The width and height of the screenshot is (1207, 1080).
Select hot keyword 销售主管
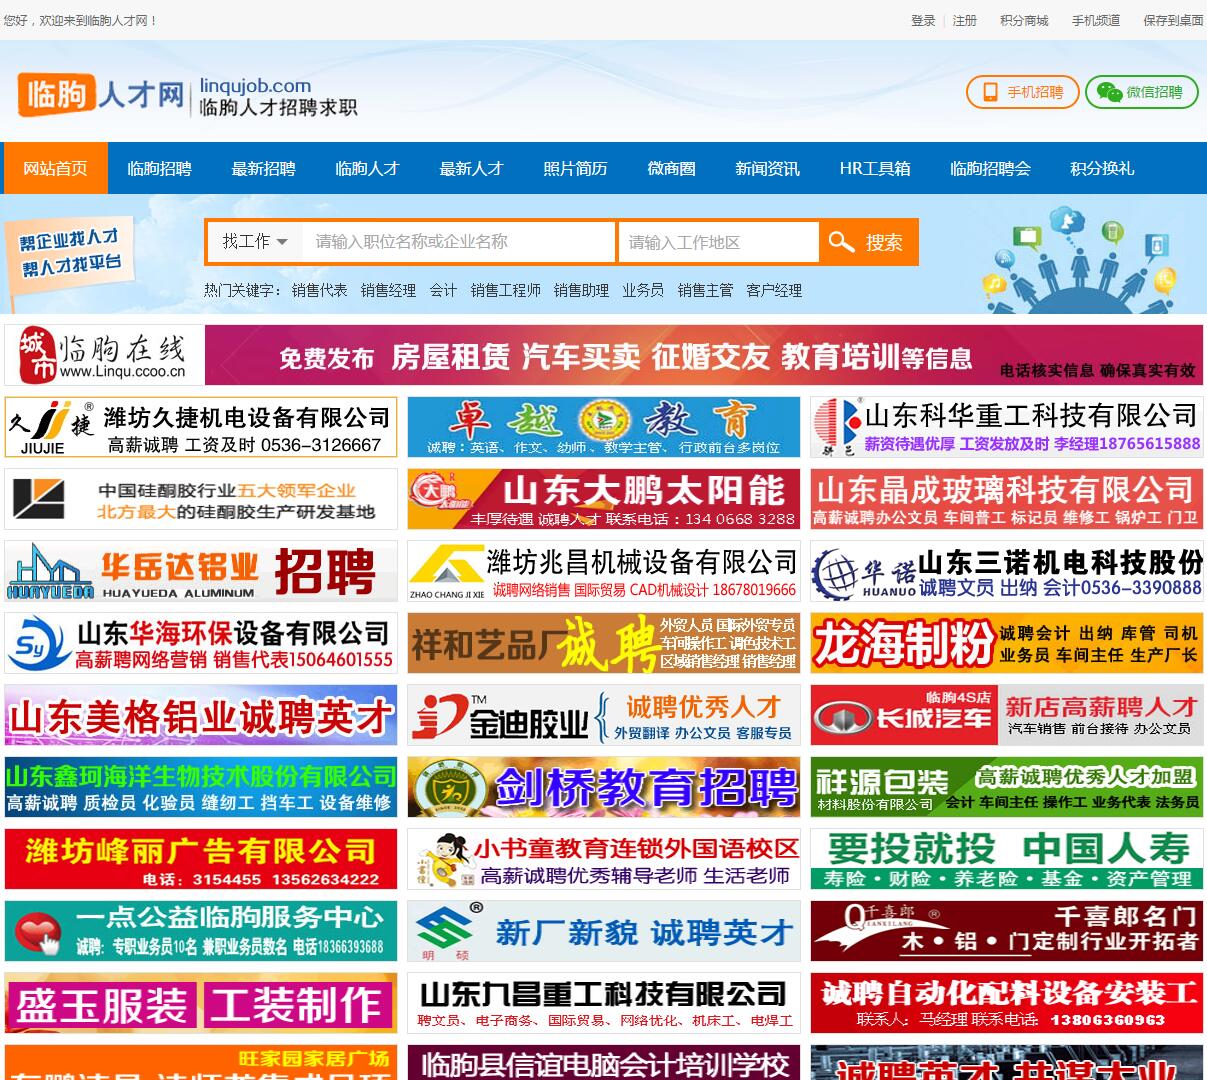click(705, 290)
